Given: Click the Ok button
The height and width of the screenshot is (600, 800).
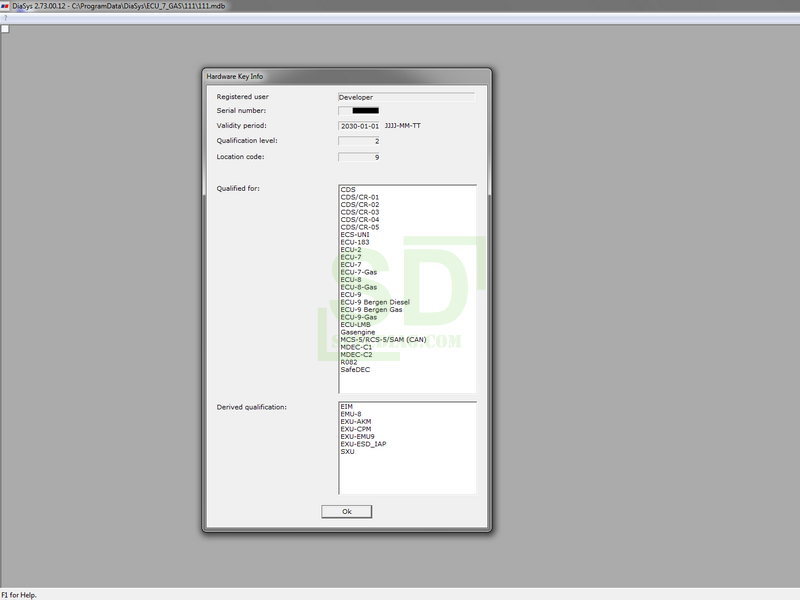Looking at the screenshot, I should tap(346, 511).
